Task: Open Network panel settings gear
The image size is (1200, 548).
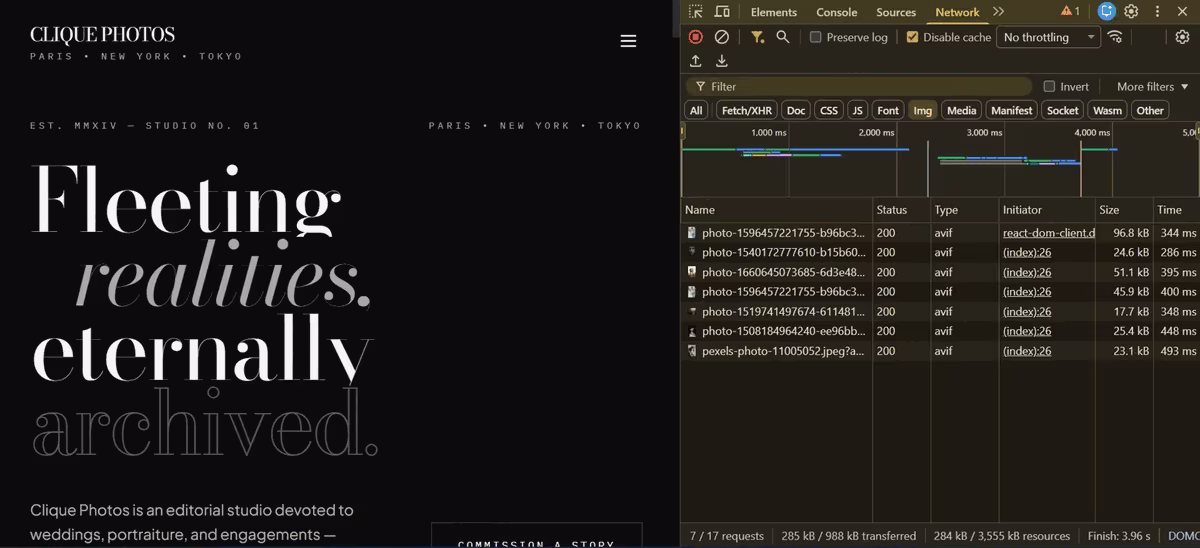Action: 1182,37
